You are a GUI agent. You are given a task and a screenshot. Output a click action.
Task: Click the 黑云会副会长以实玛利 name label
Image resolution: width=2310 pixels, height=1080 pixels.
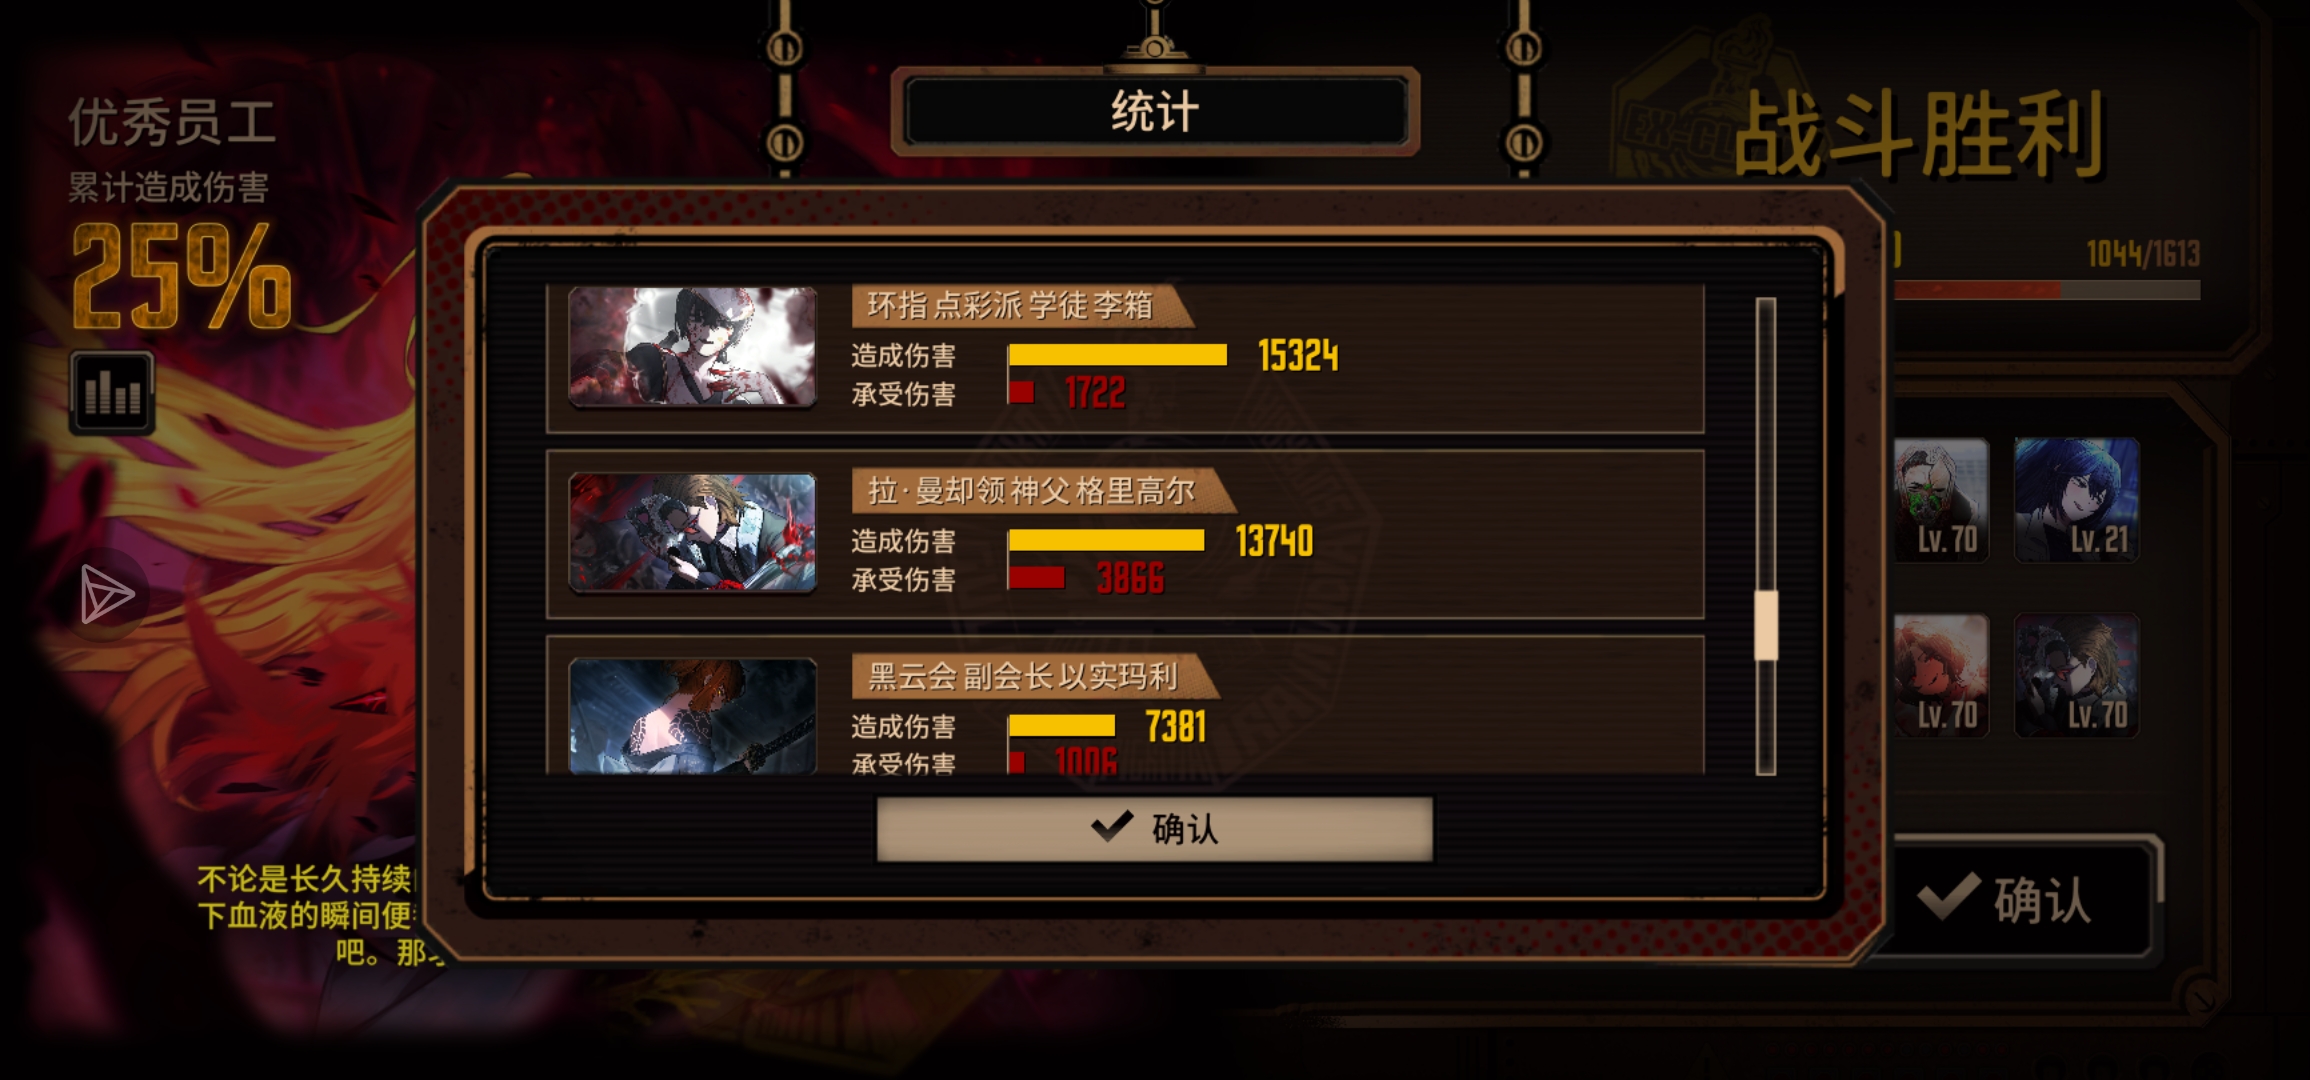[x=1022, y=677]
